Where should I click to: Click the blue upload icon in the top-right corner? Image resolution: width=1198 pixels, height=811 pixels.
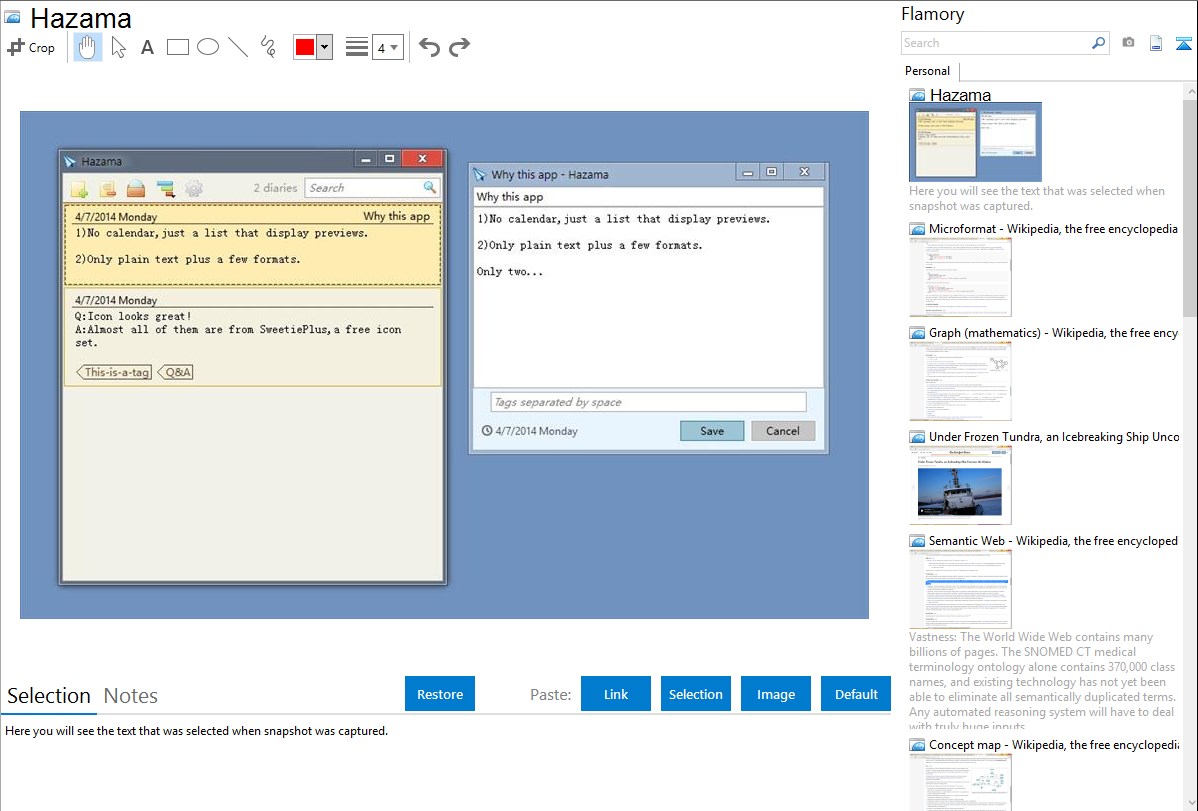(x=1183, y=43)
